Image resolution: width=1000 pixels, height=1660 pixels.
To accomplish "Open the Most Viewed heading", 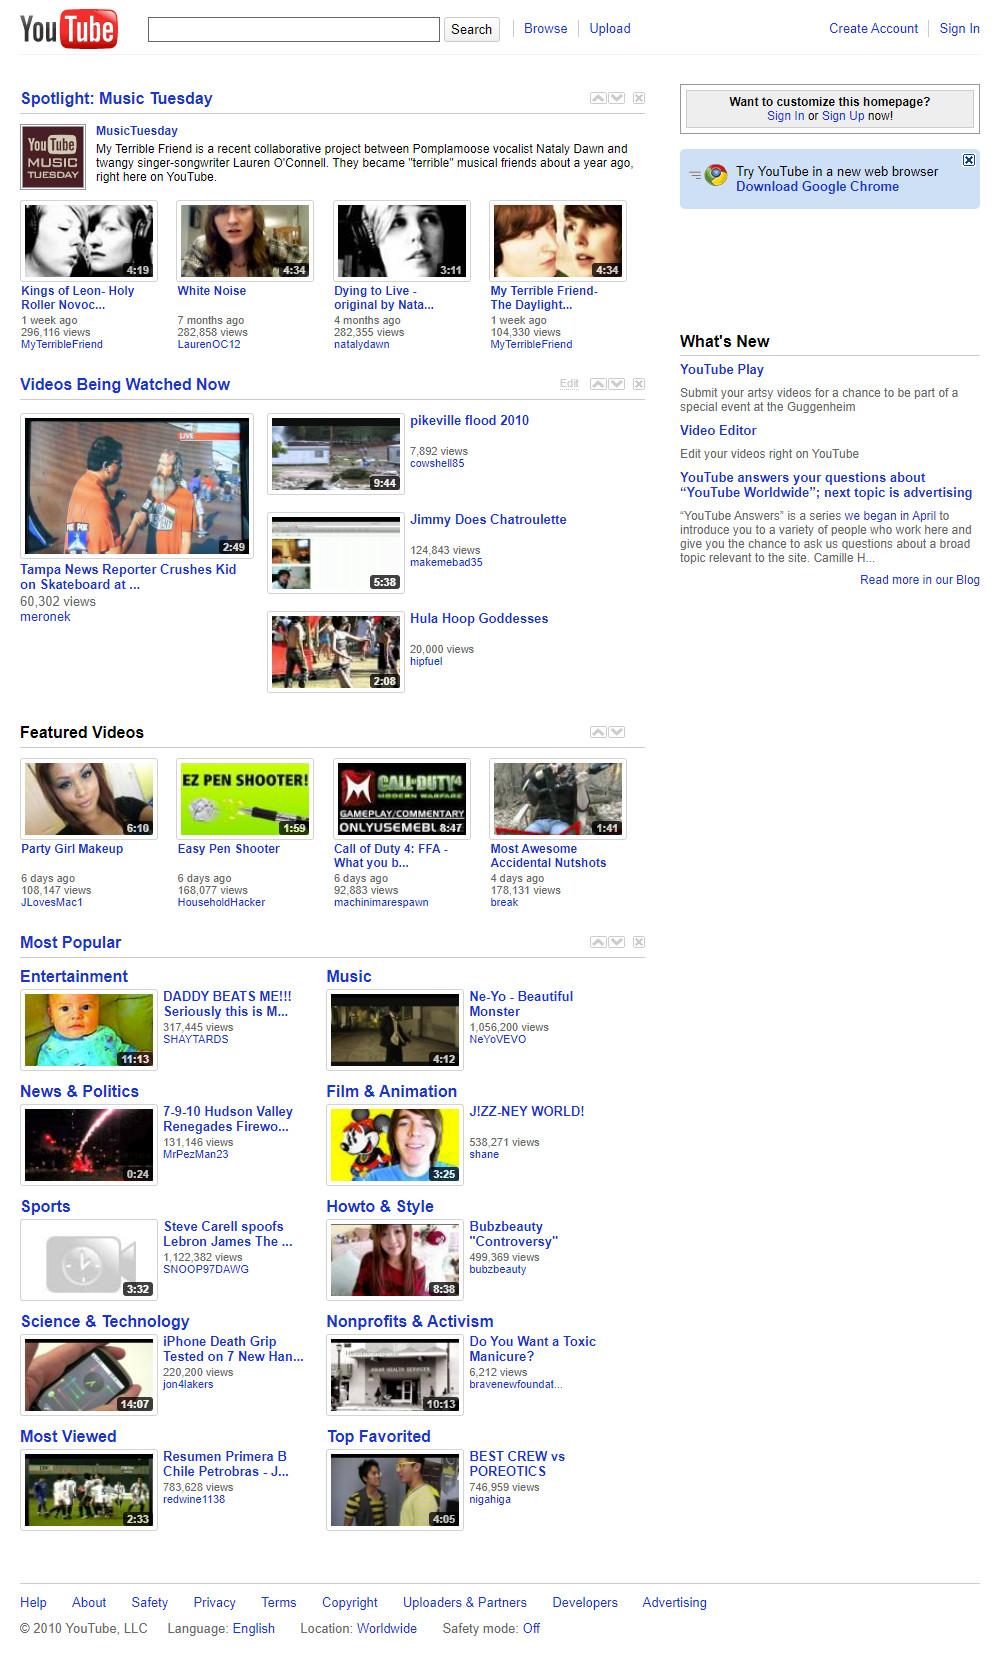I will [x=68, y=1437].
